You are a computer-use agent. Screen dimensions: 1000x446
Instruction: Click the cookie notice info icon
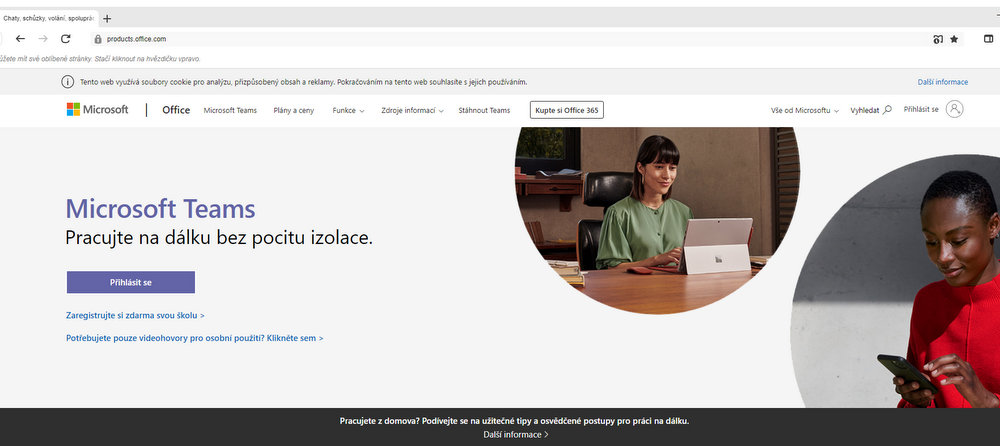(x=67, y=82)
